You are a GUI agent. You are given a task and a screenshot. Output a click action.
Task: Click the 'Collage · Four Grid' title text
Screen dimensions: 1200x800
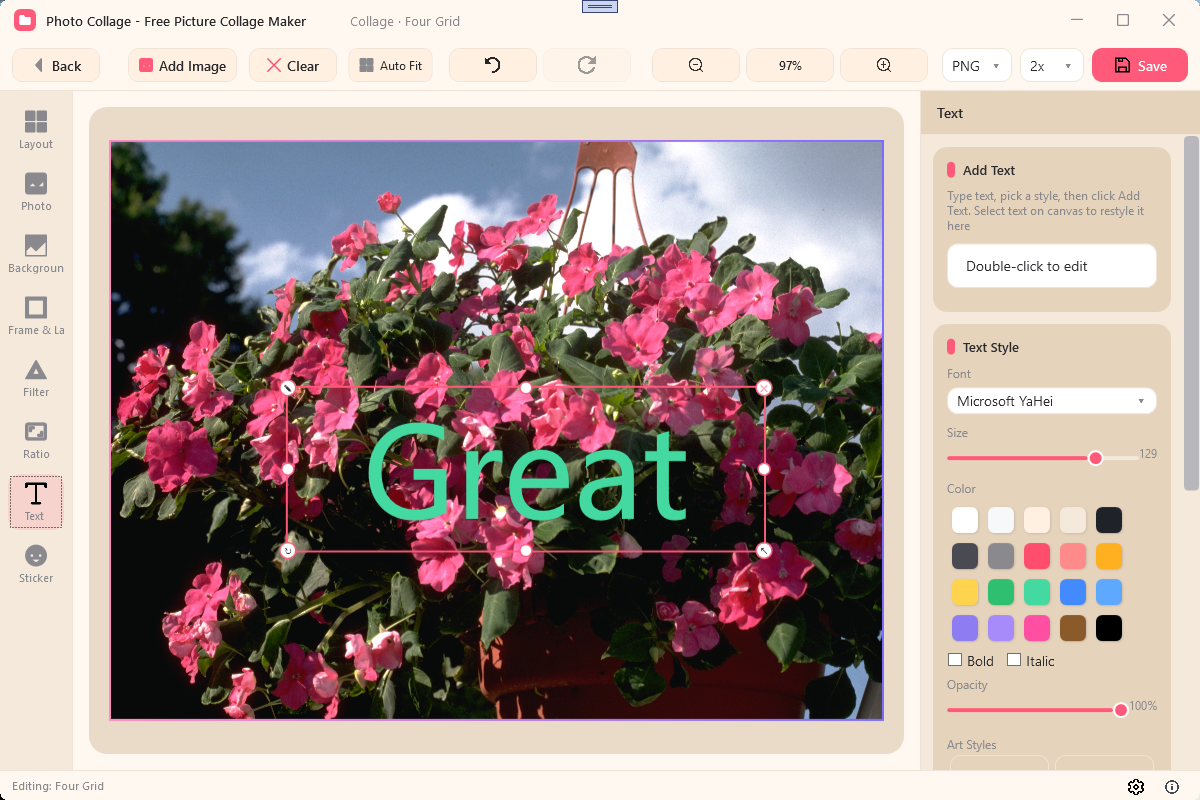[405, 21]
